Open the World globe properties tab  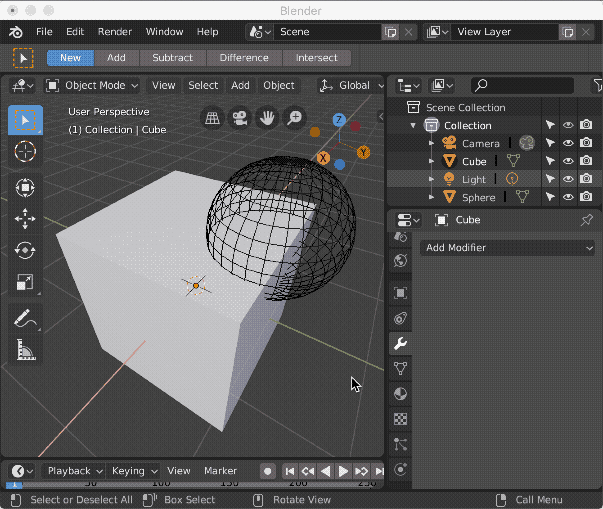pos(400,261)
